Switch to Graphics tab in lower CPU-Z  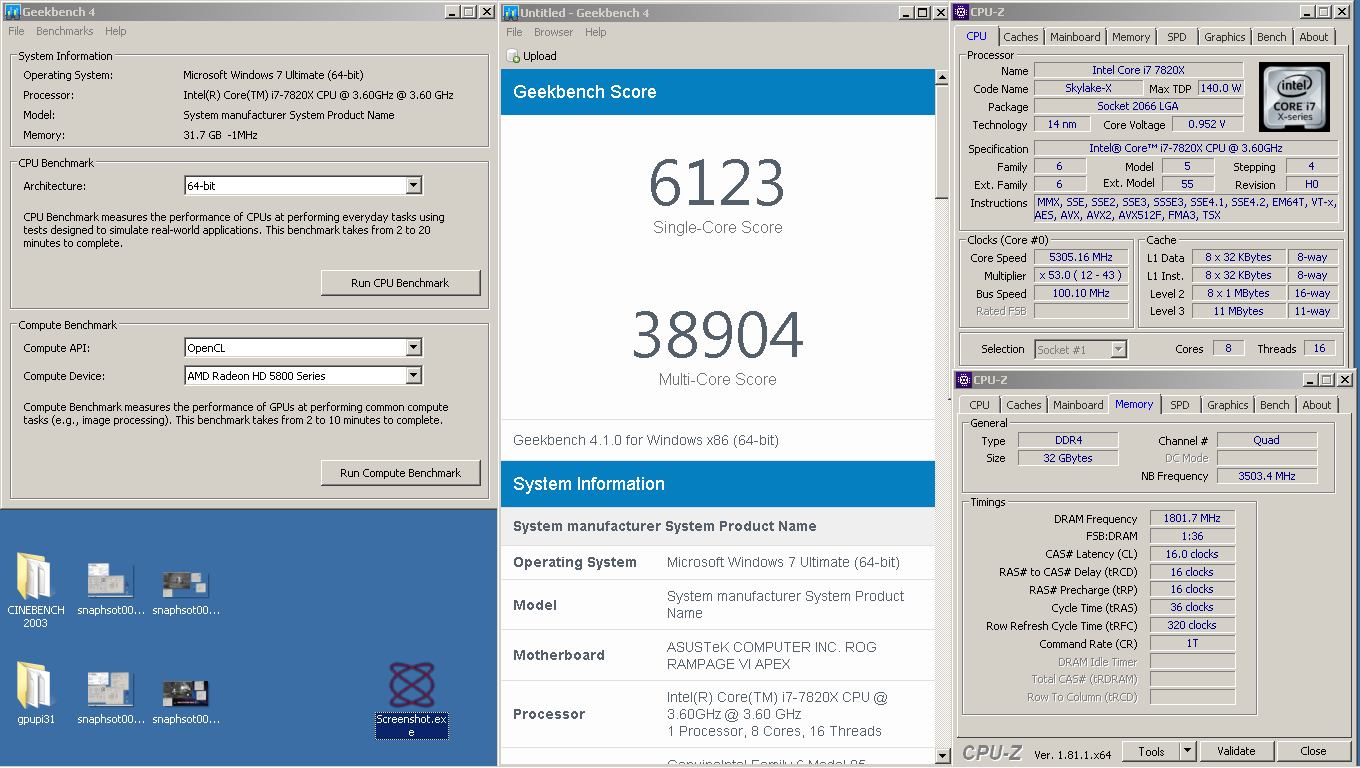(x=1228, y=405)
